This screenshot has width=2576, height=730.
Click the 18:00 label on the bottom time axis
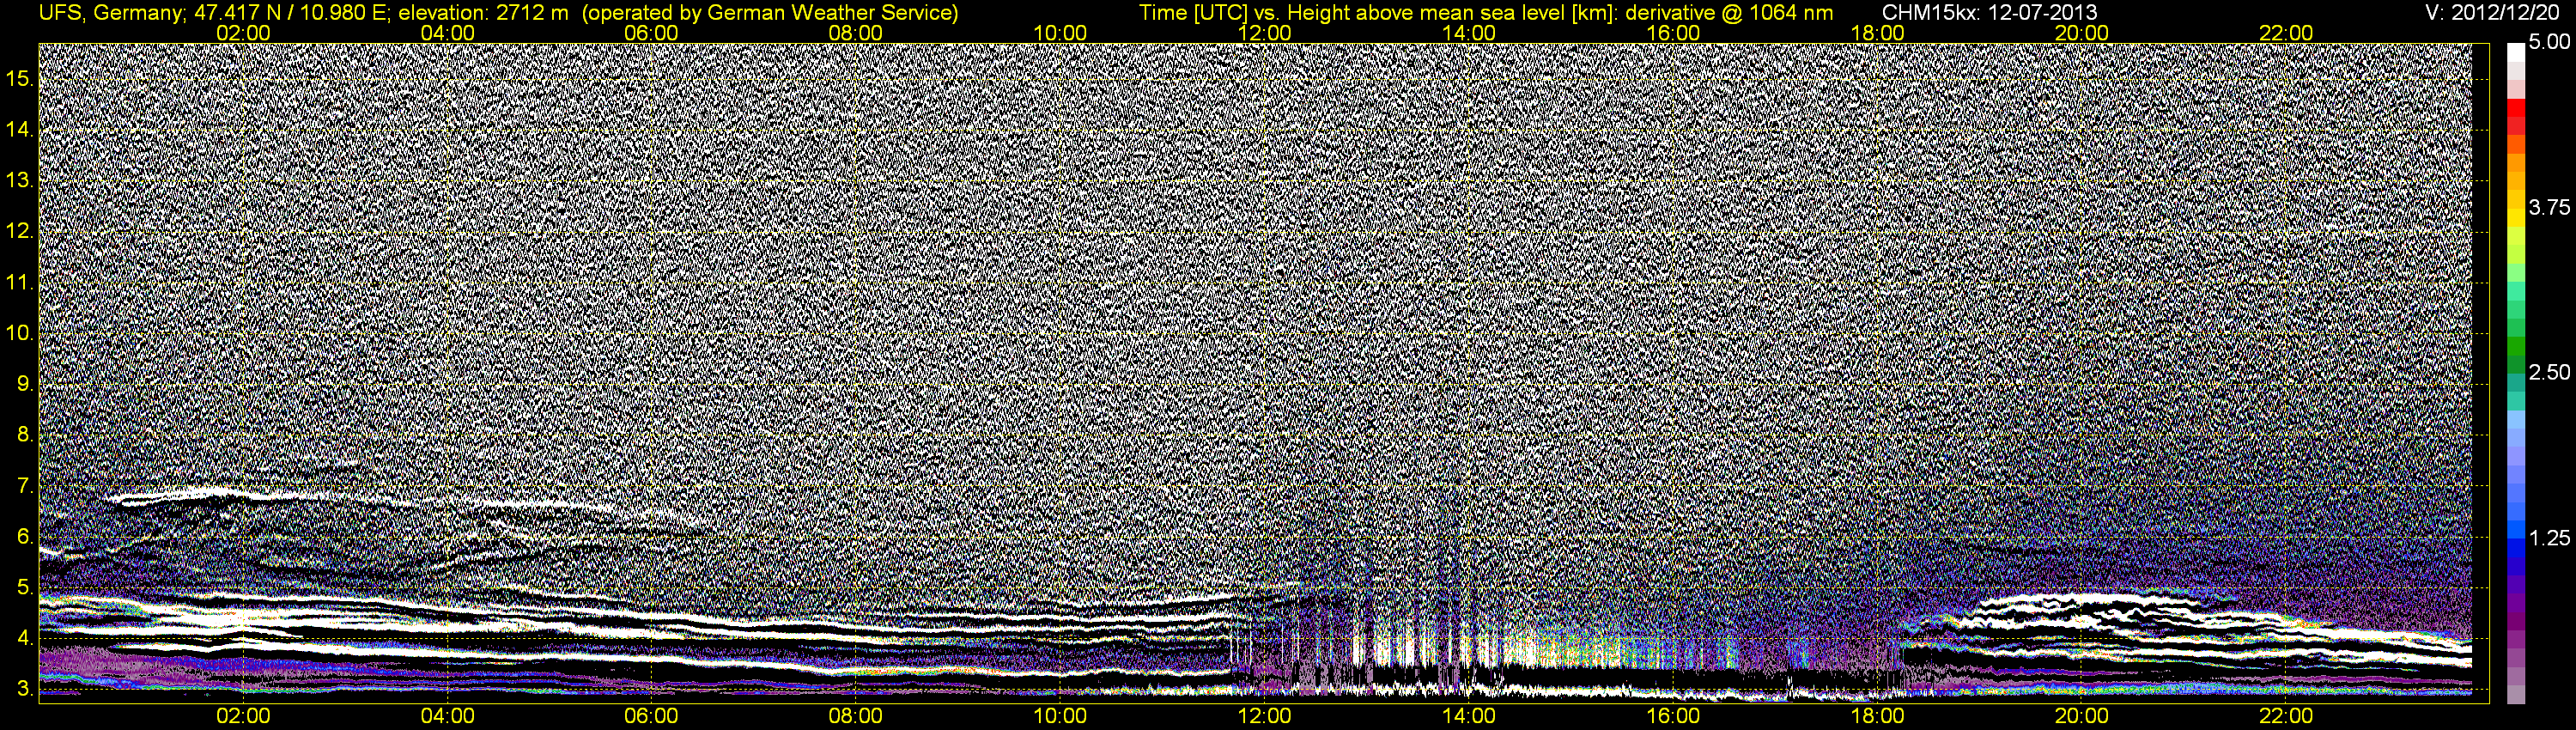1877,716
